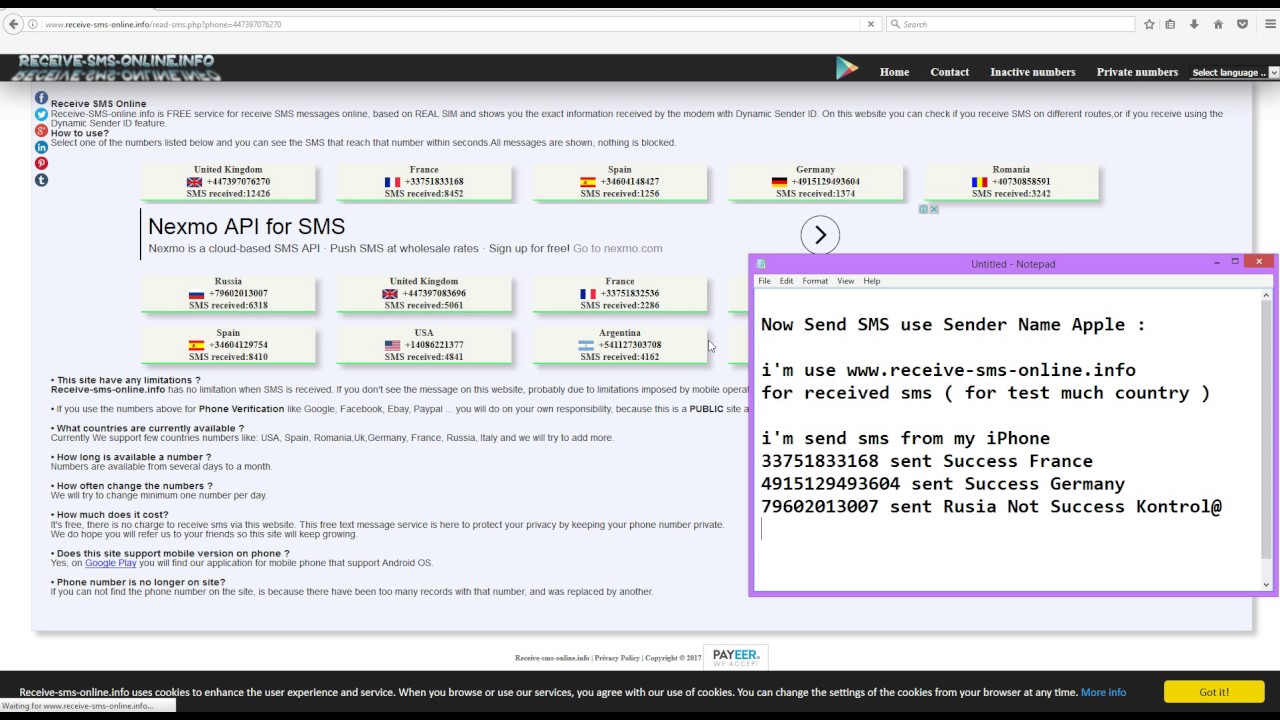Click Got it! cookie consent button
Image resolution: width=1280 pixels, height=720 pixels.
tap(1214, 692)
